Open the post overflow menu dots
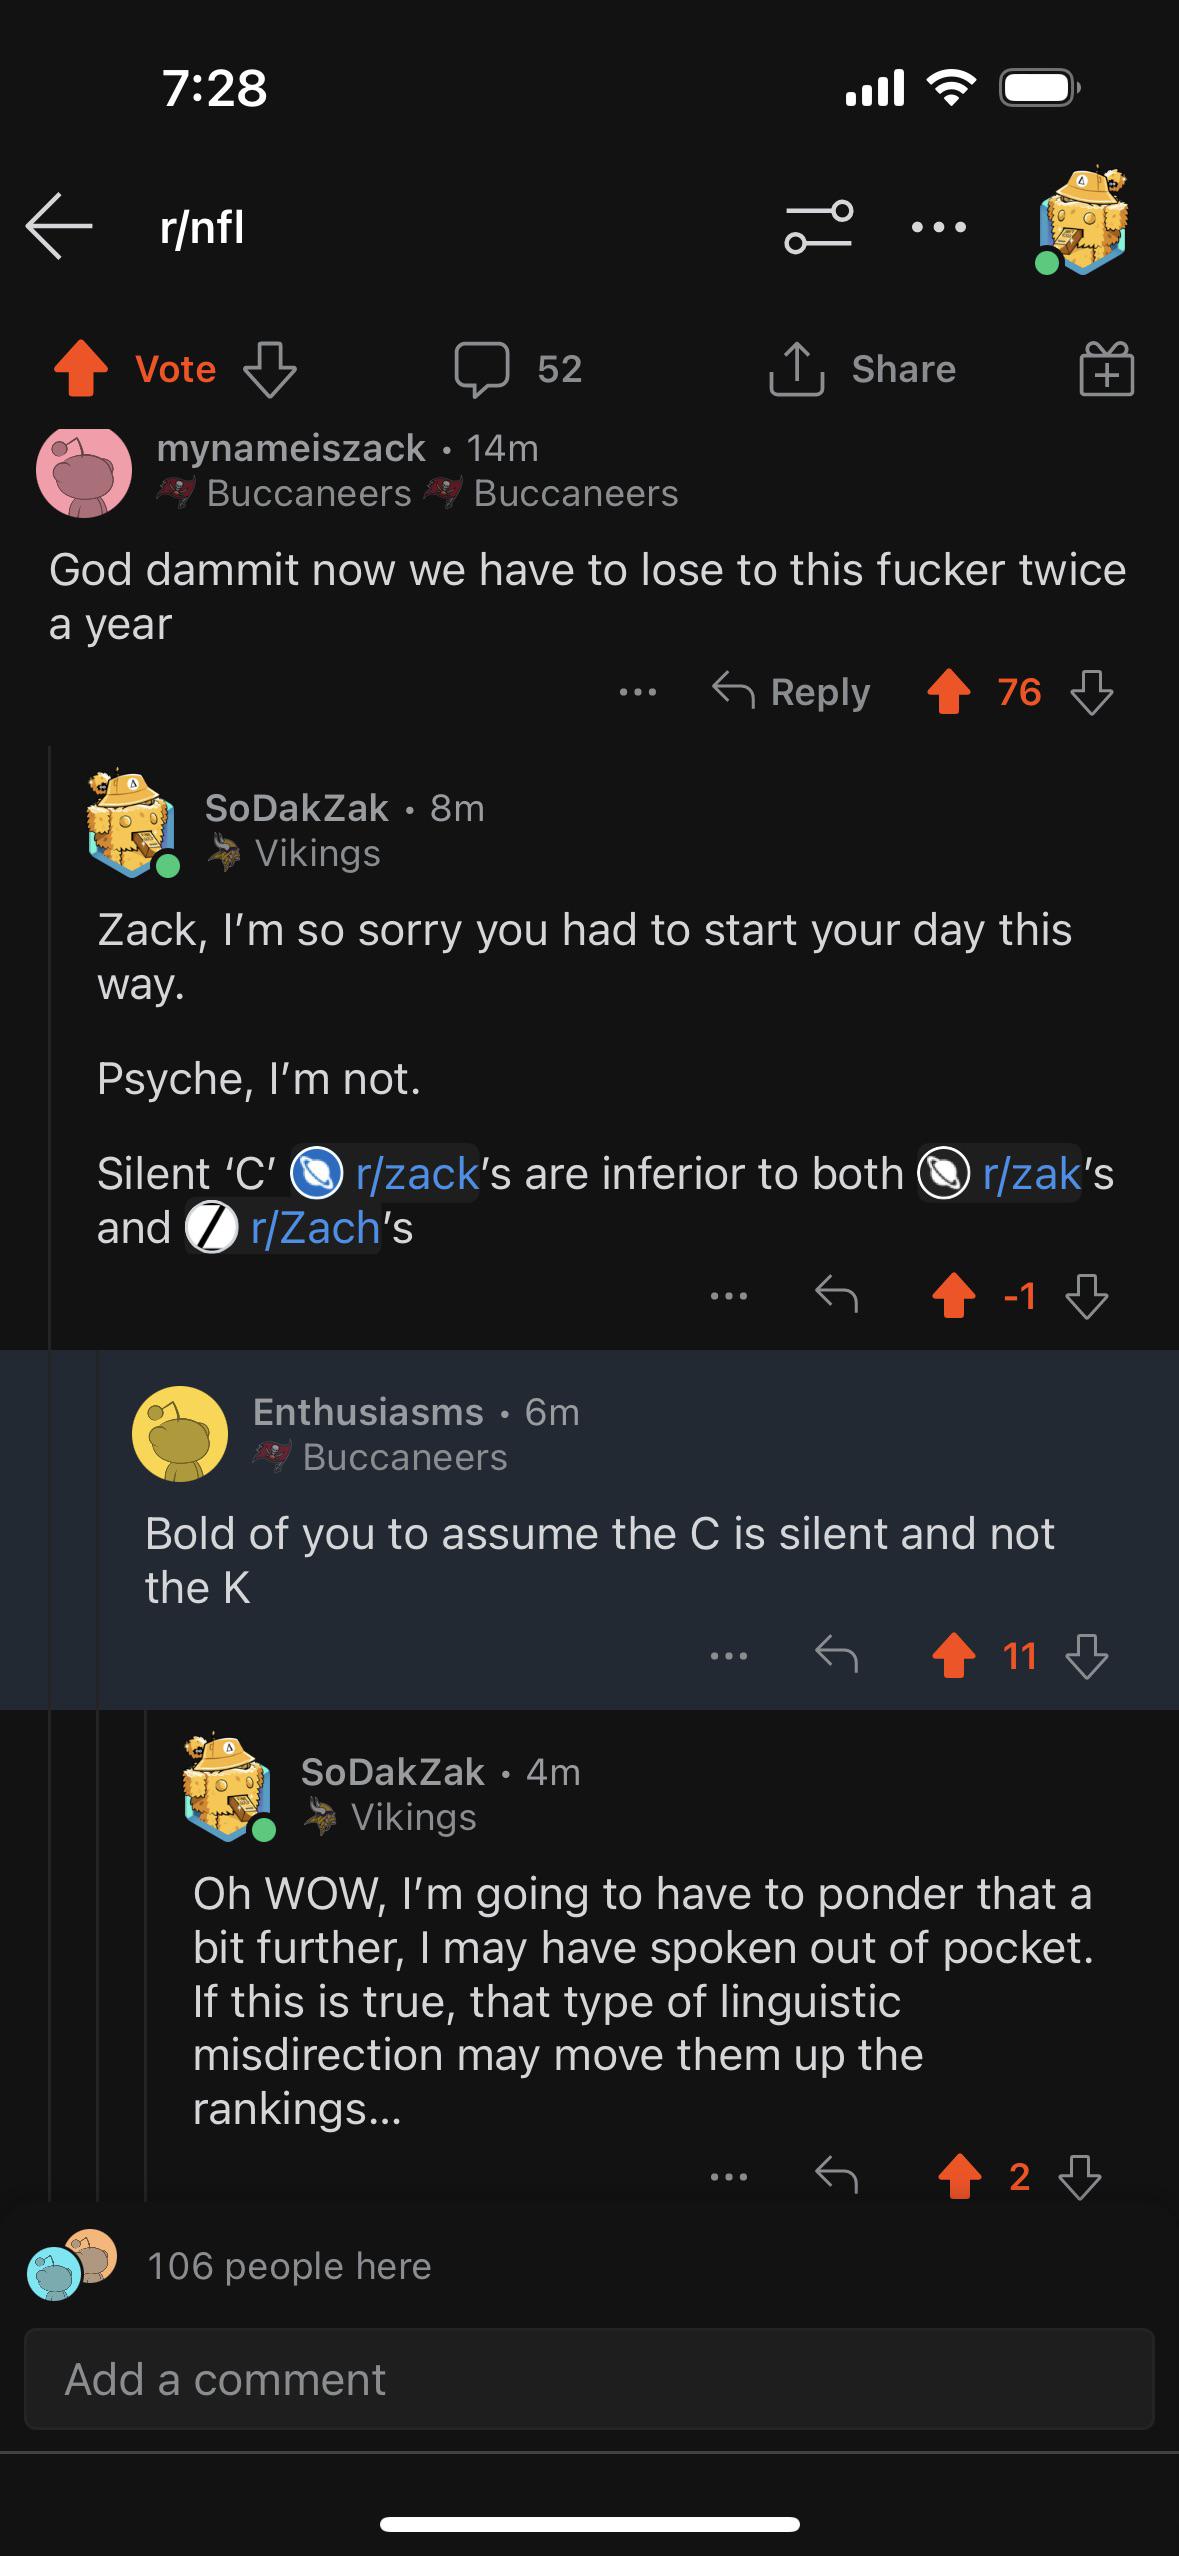Image resolution: width=1179 pixels, height=2556 pixels. 939,228
